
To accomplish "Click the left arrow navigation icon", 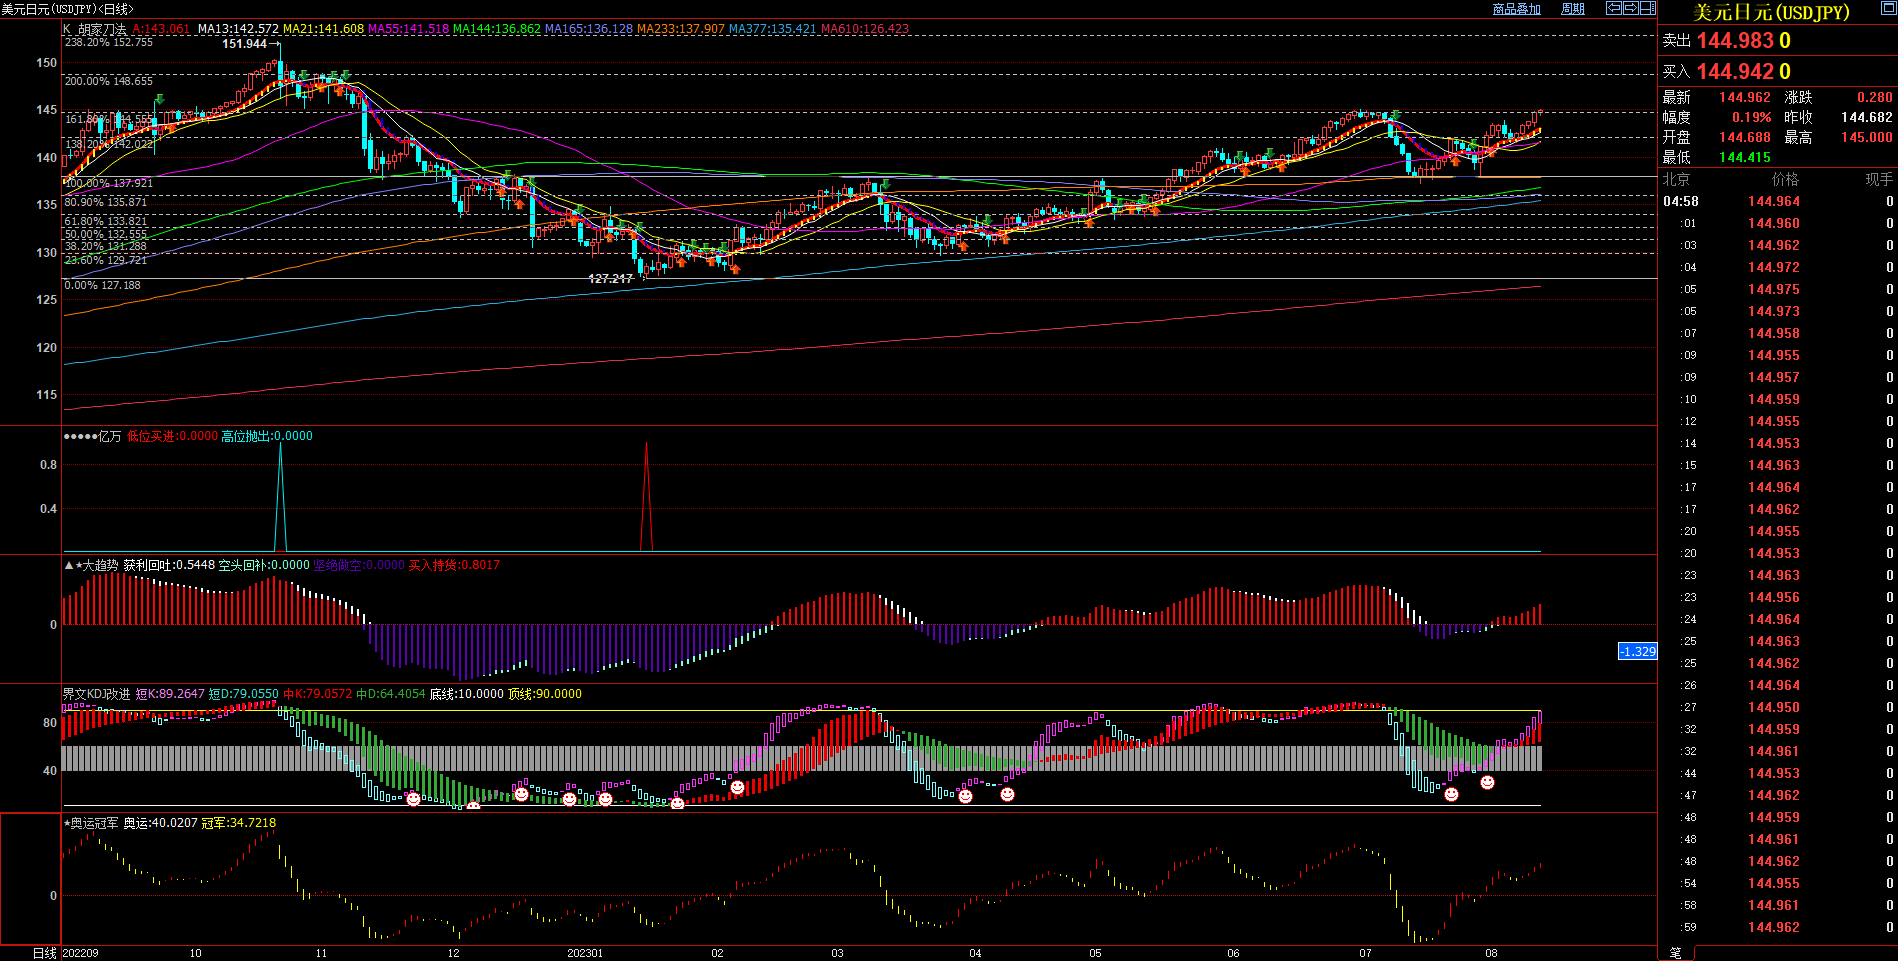I will (x=1614, y=8).
